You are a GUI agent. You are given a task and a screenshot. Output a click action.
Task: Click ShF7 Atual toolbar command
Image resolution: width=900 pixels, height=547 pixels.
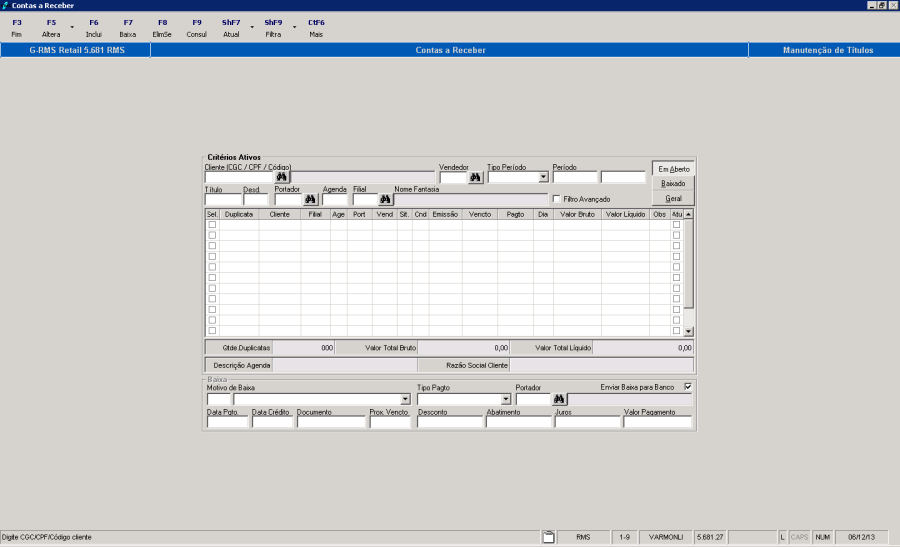tap(231, 28)
